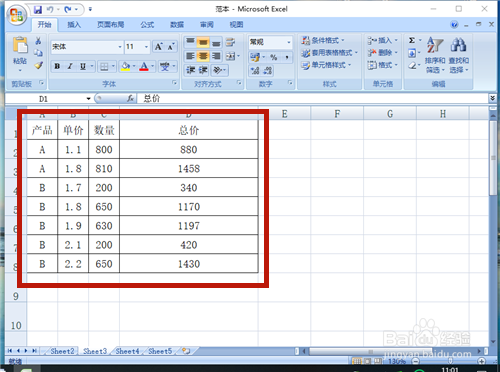Toggle underline formatting
This screenshot has width=500, height=372.
click(x=83, y=66)
